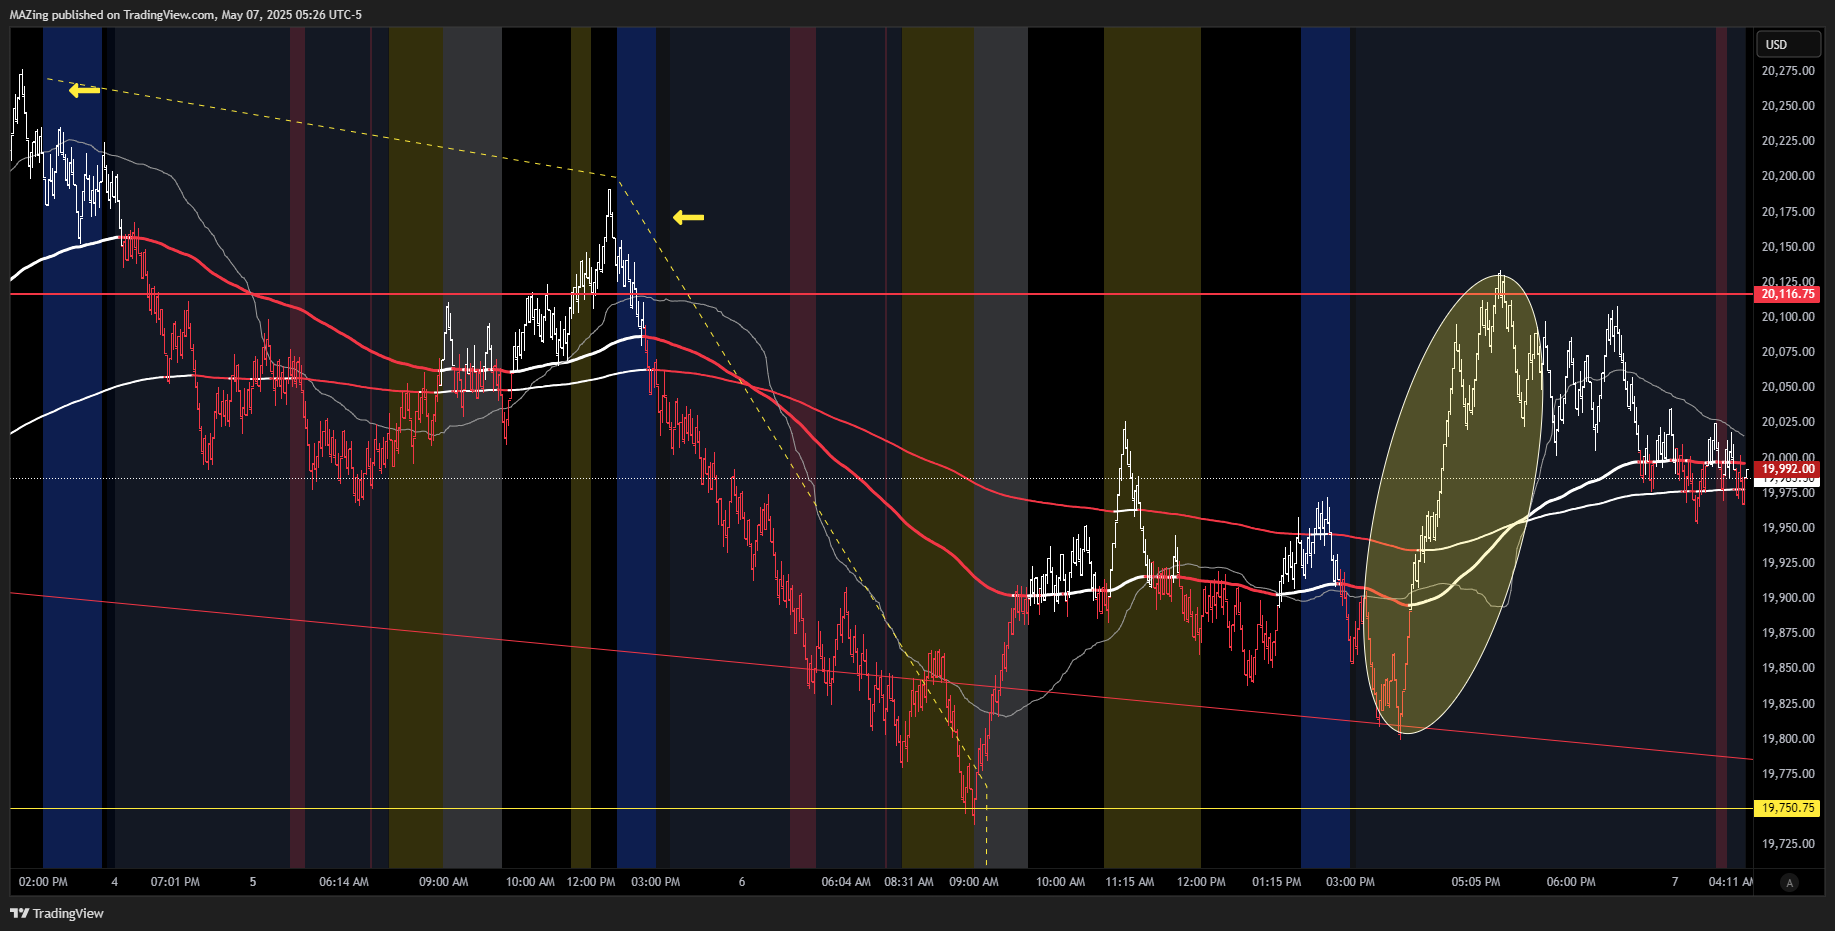Image resolution: width=1835 pixels, height=931 pixels.
Task: Click the 02:00 PM time label
Action: tap(43, 882)
